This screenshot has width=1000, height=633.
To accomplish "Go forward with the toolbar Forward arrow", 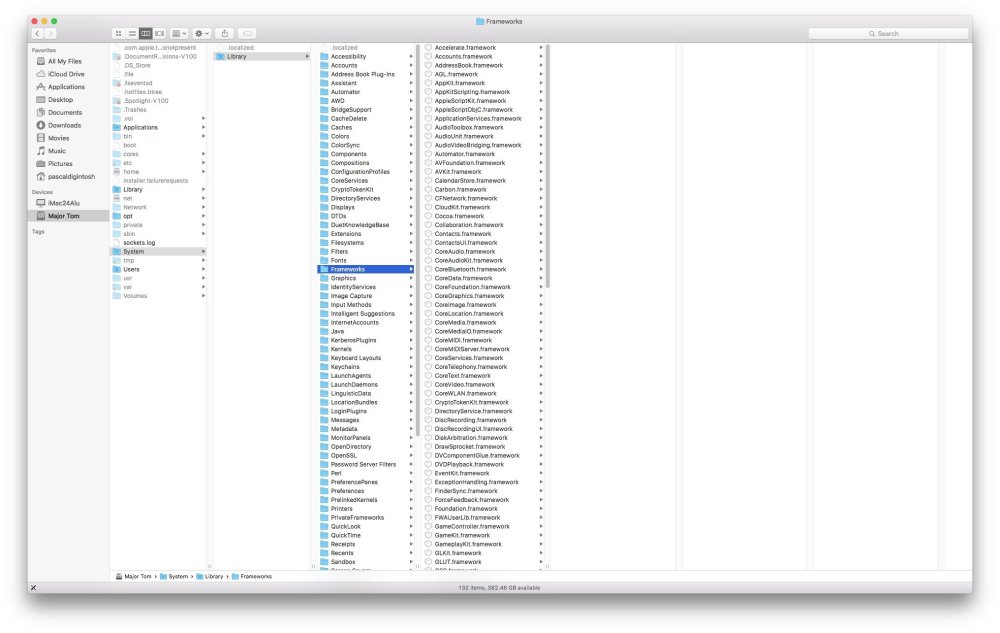I will (50, 33).
